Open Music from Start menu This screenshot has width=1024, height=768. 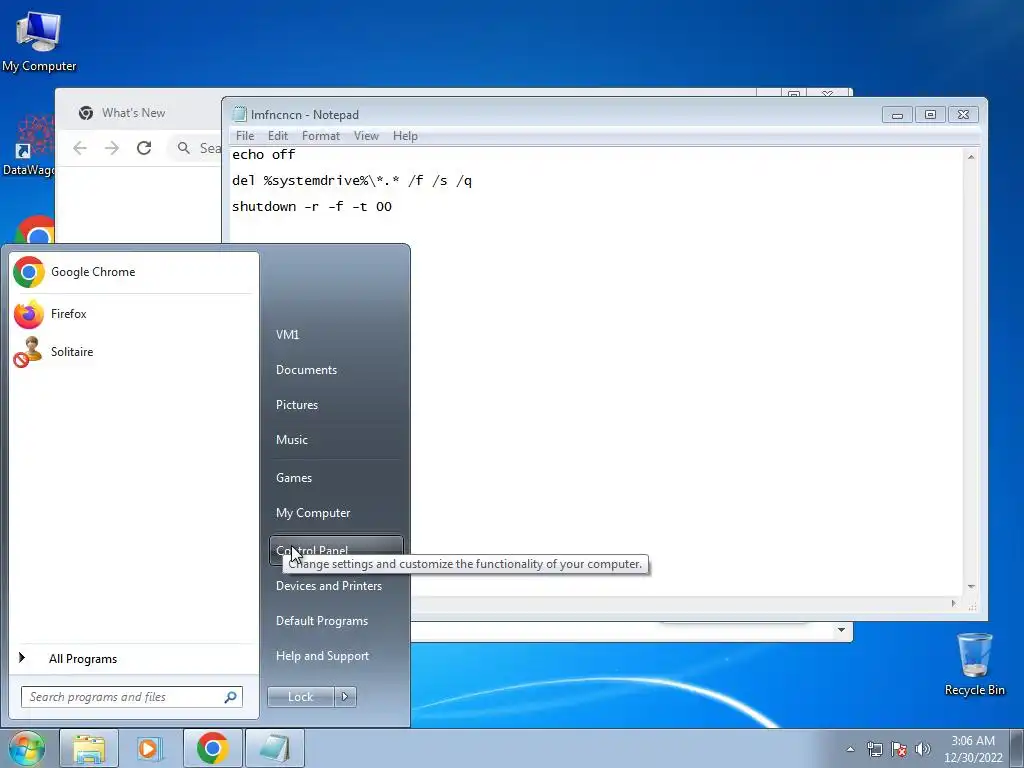tap(336, 440)
